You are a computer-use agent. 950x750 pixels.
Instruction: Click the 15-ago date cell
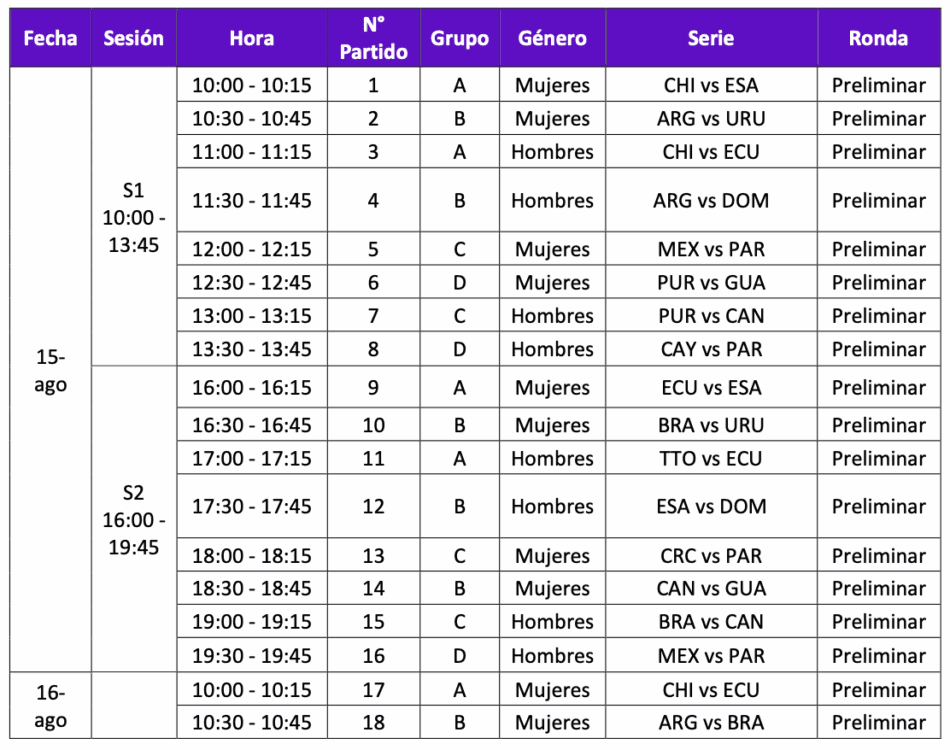50,370
